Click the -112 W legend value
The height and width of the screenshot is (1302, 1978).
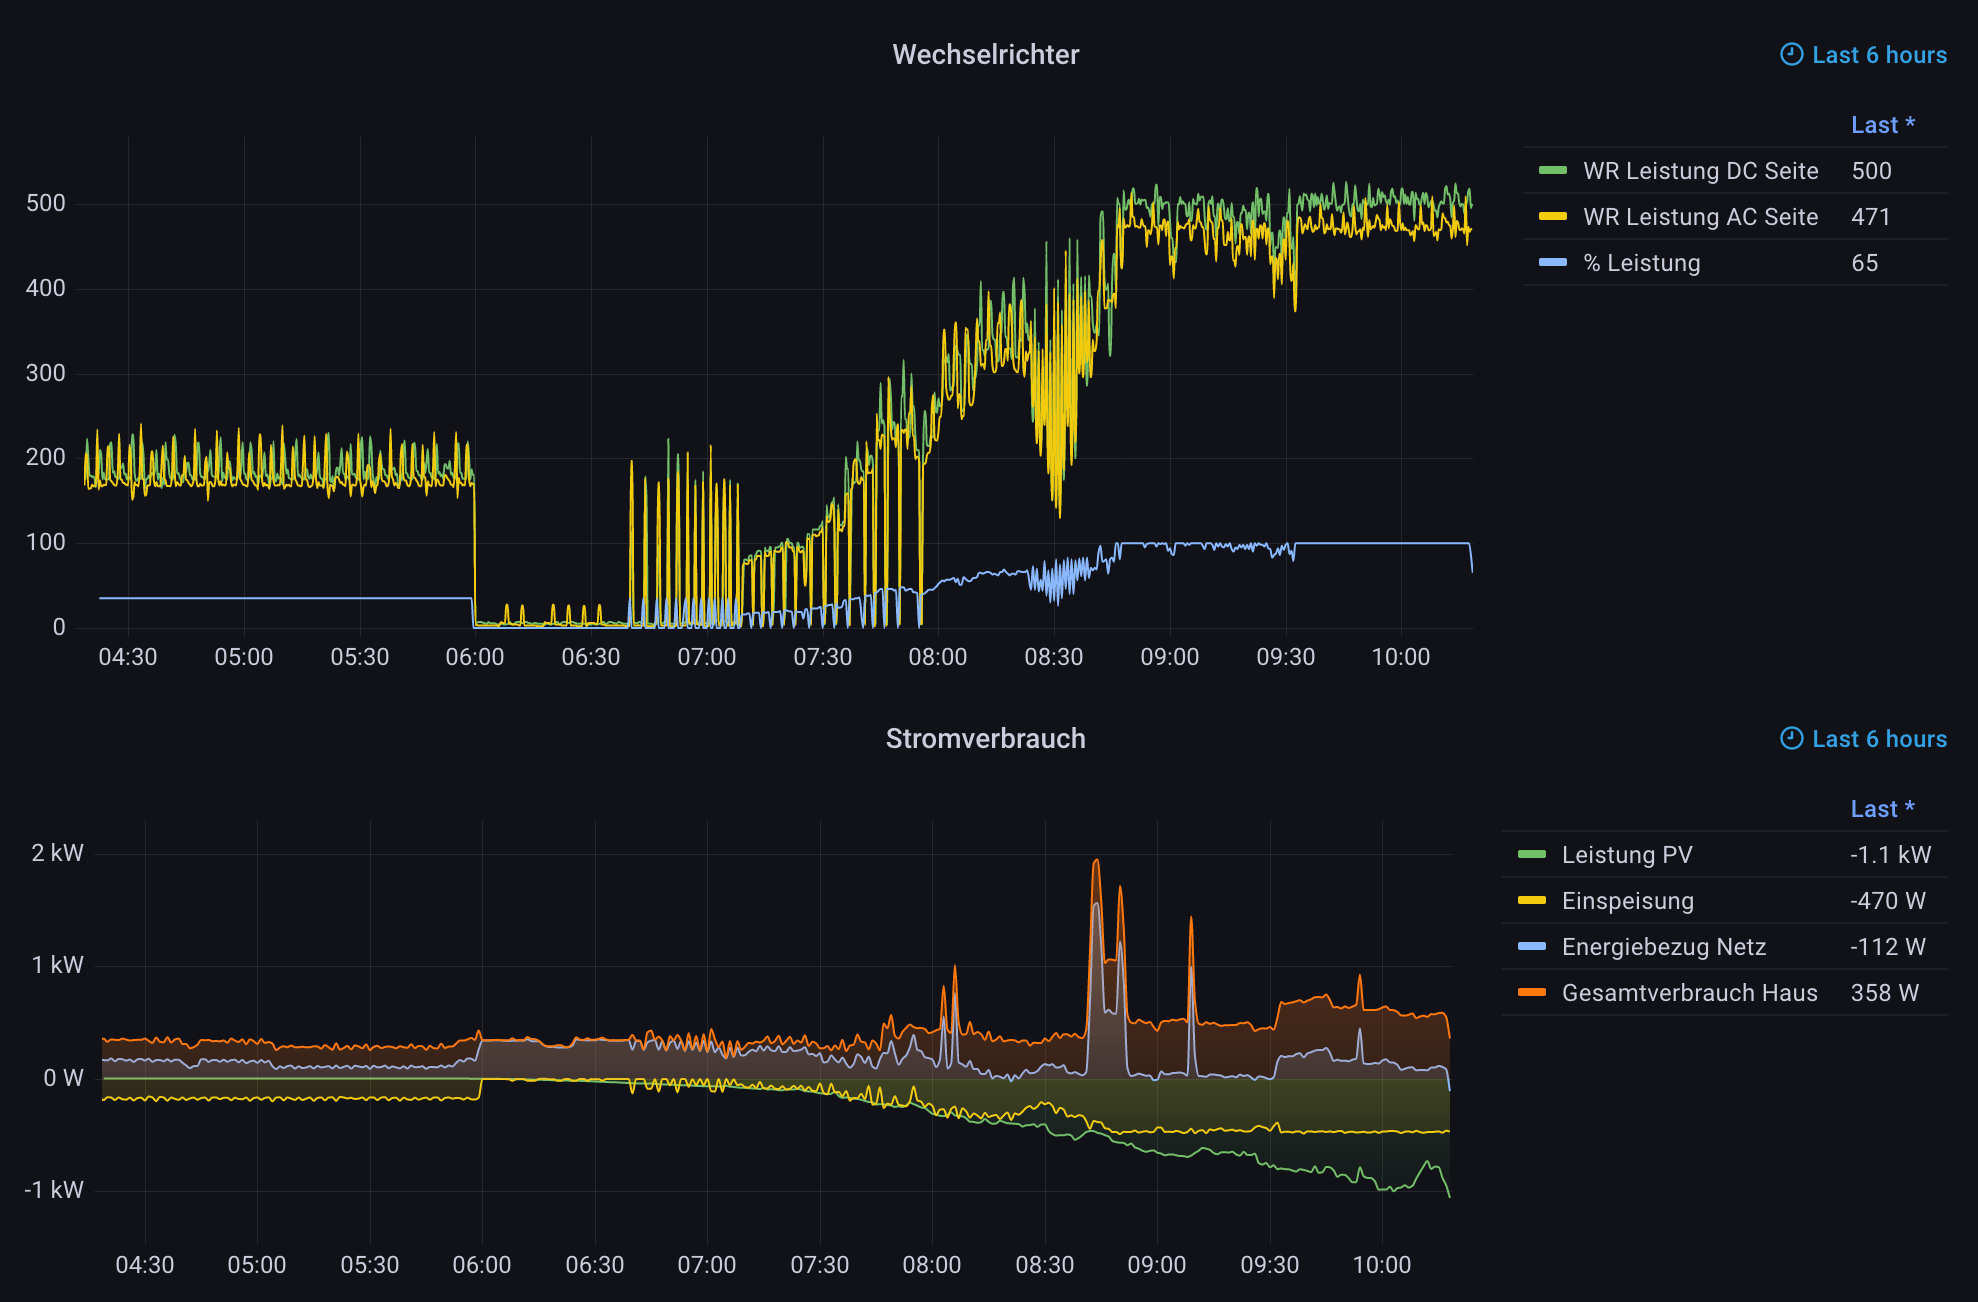pos(1887,947)
